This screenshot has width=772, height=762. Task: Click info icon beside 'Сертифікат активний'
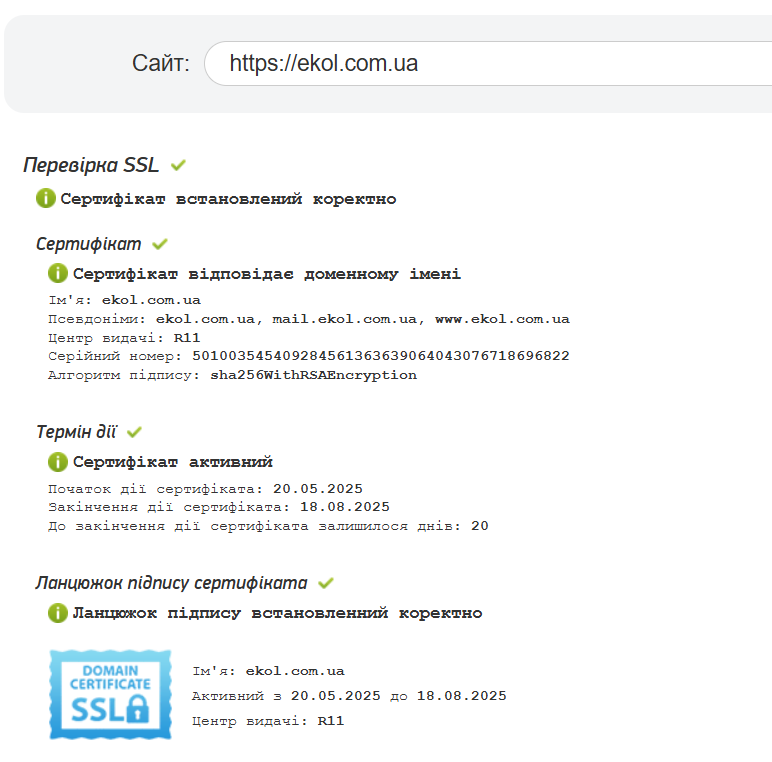point(58,462)
